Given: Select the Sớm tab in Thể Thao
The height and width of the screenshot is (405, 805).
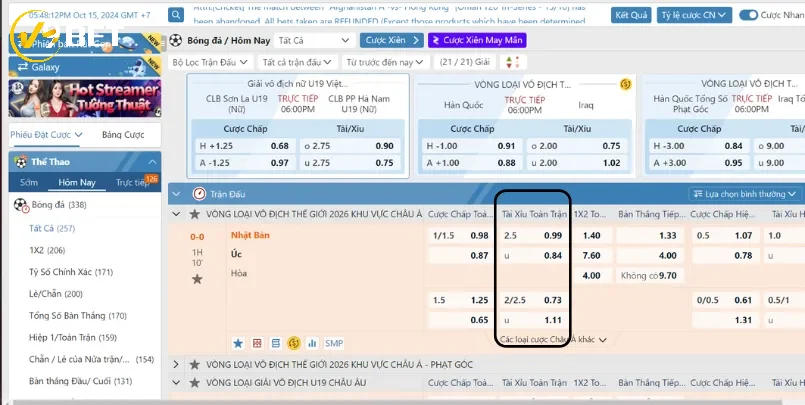Looking at the screenshot, I should coord(28,183).
